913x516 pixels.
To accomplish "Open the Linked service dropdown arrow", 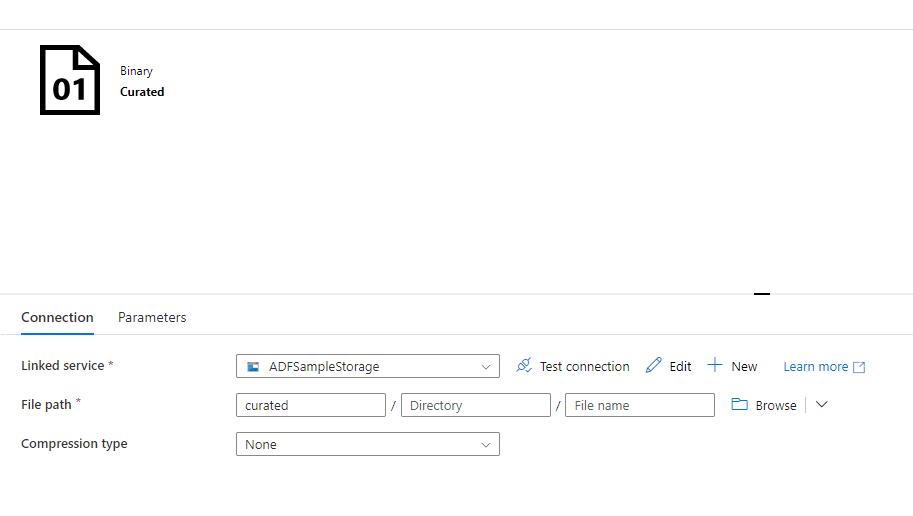I will click(486, 367).
